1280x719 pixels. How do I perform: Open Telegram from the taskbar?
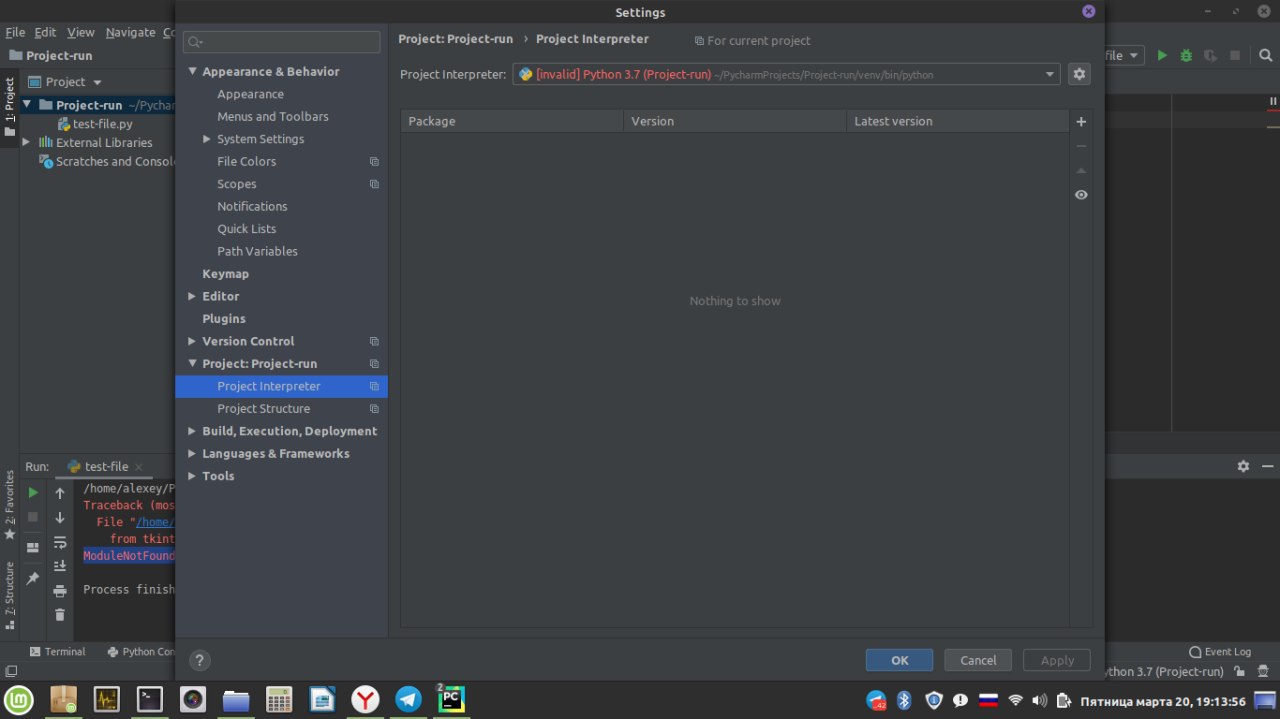click(408, 699)
